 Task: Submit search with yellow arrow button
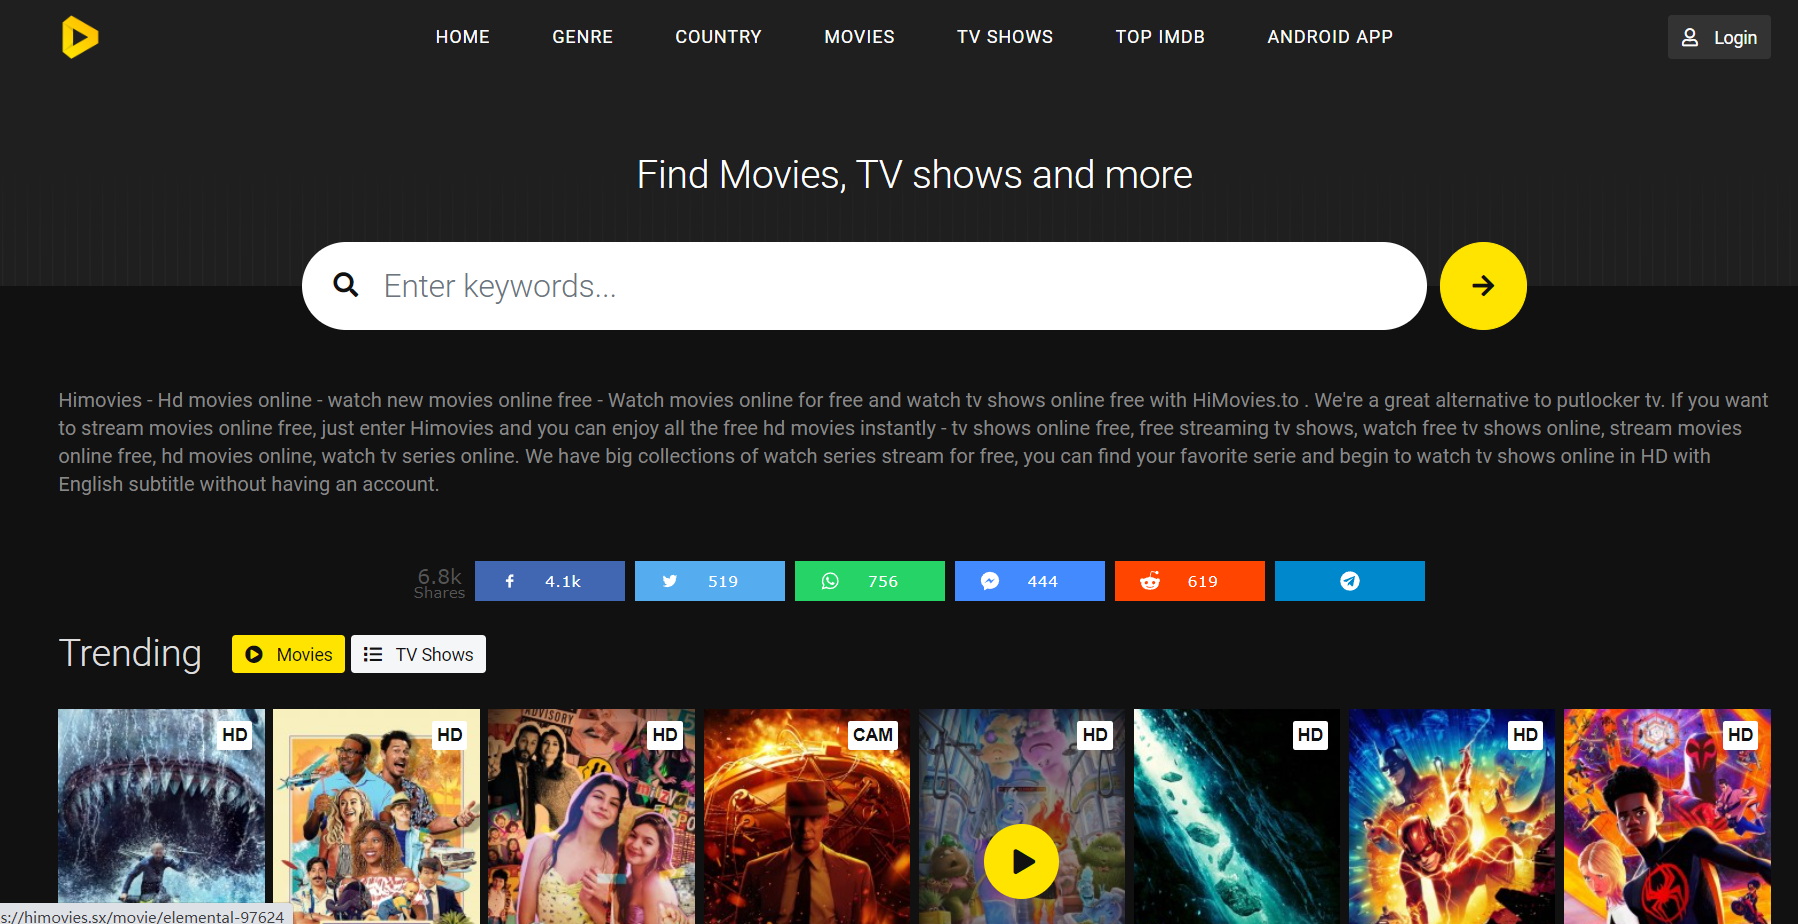[x=1483, y=286]
